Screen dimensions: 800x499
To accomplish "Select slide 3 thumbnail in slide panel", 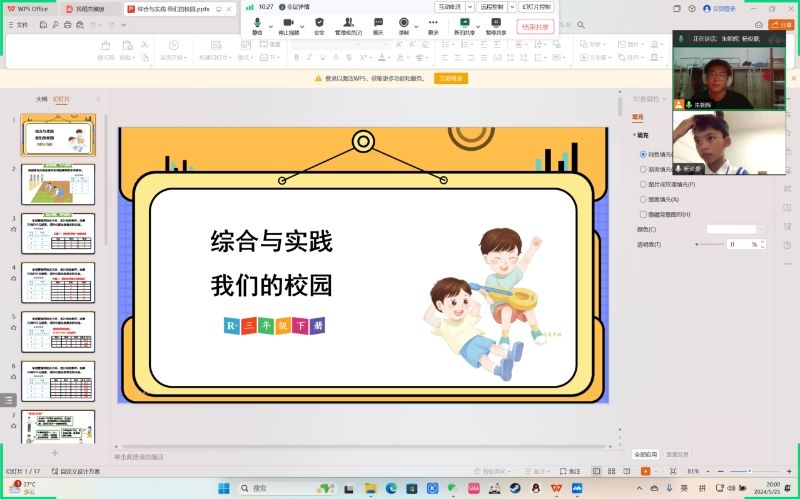I will pyautogui.click(x=58, y=233).
